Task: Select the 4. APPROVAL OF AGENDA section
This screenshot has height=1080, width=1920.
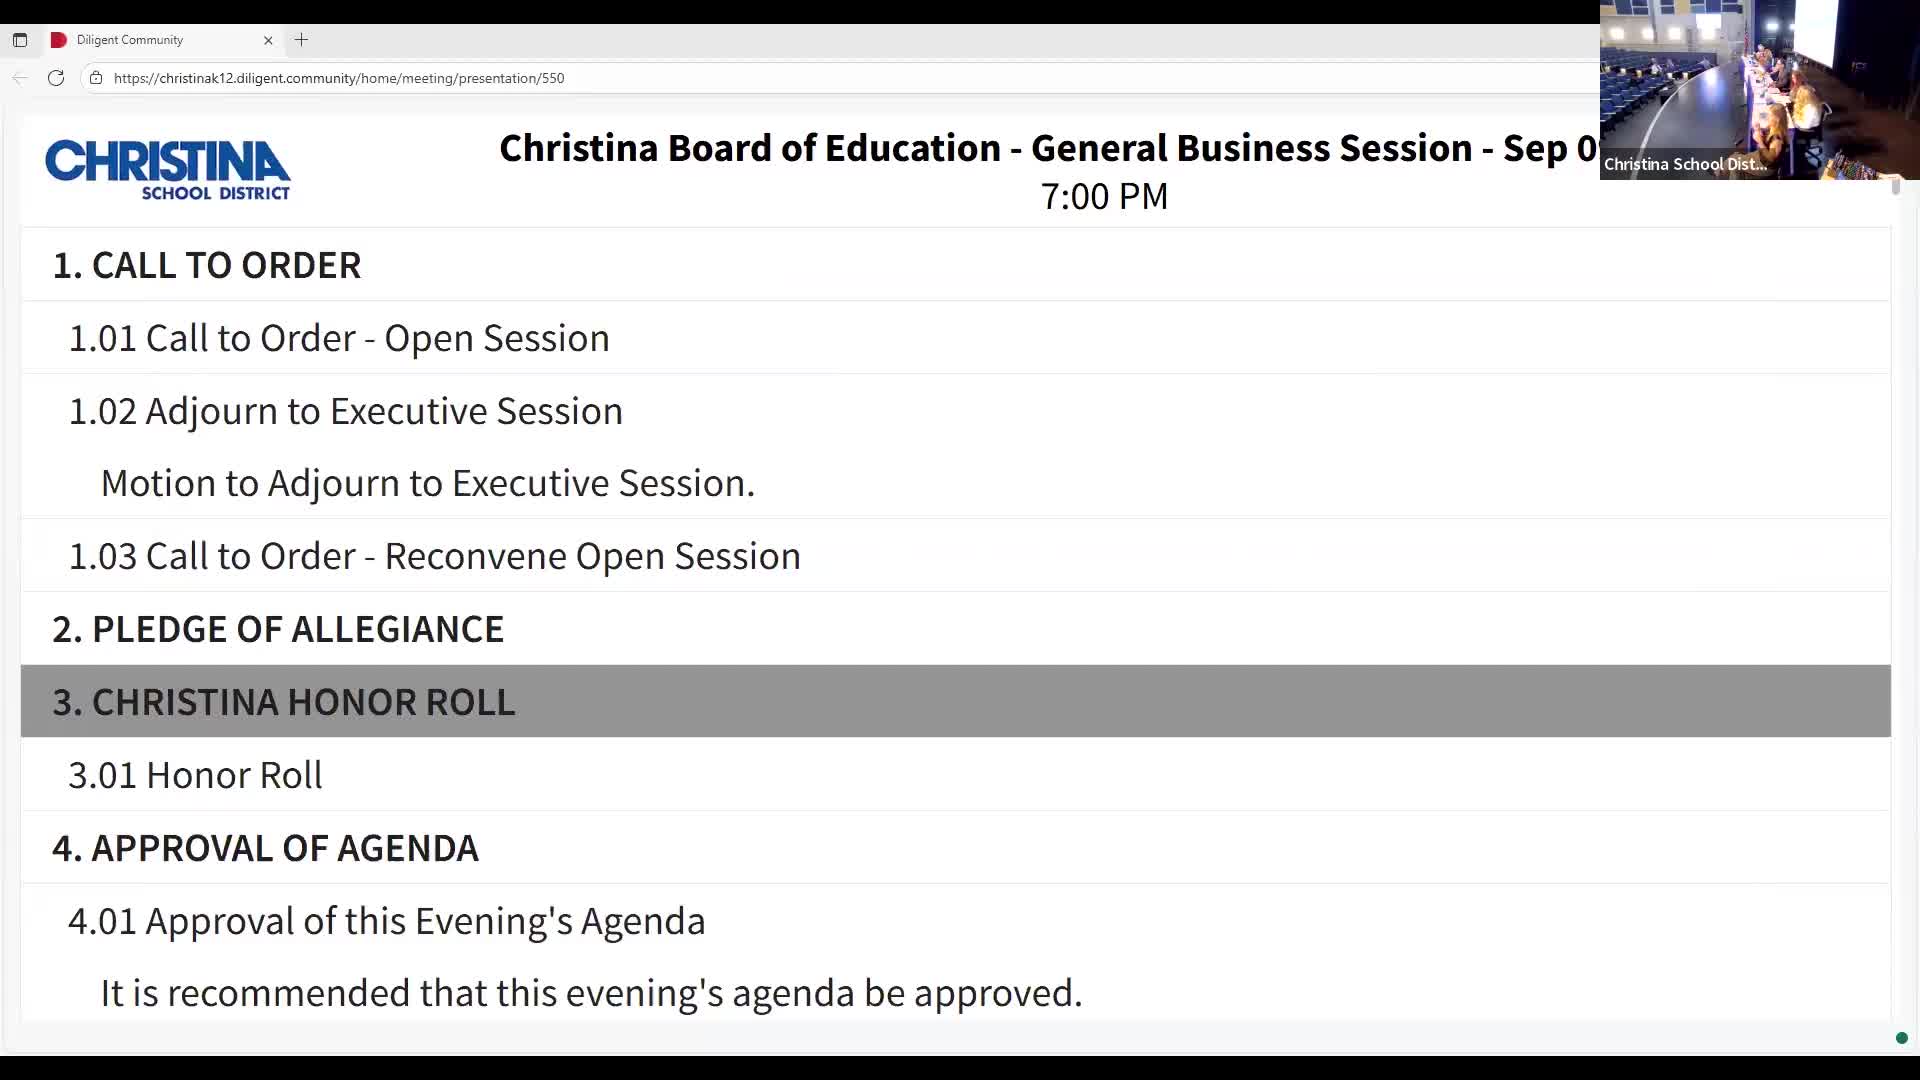Action: [265, 848]
